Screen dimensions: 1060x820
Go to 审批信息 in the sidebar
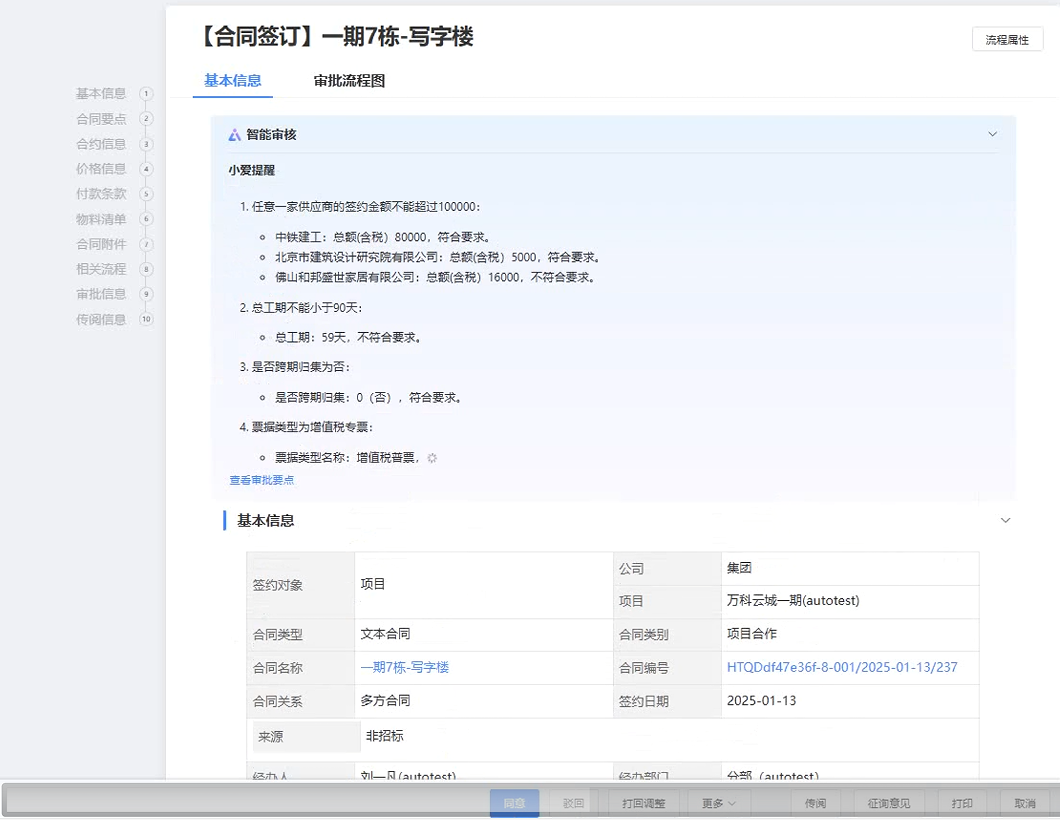tap(101, 294)
